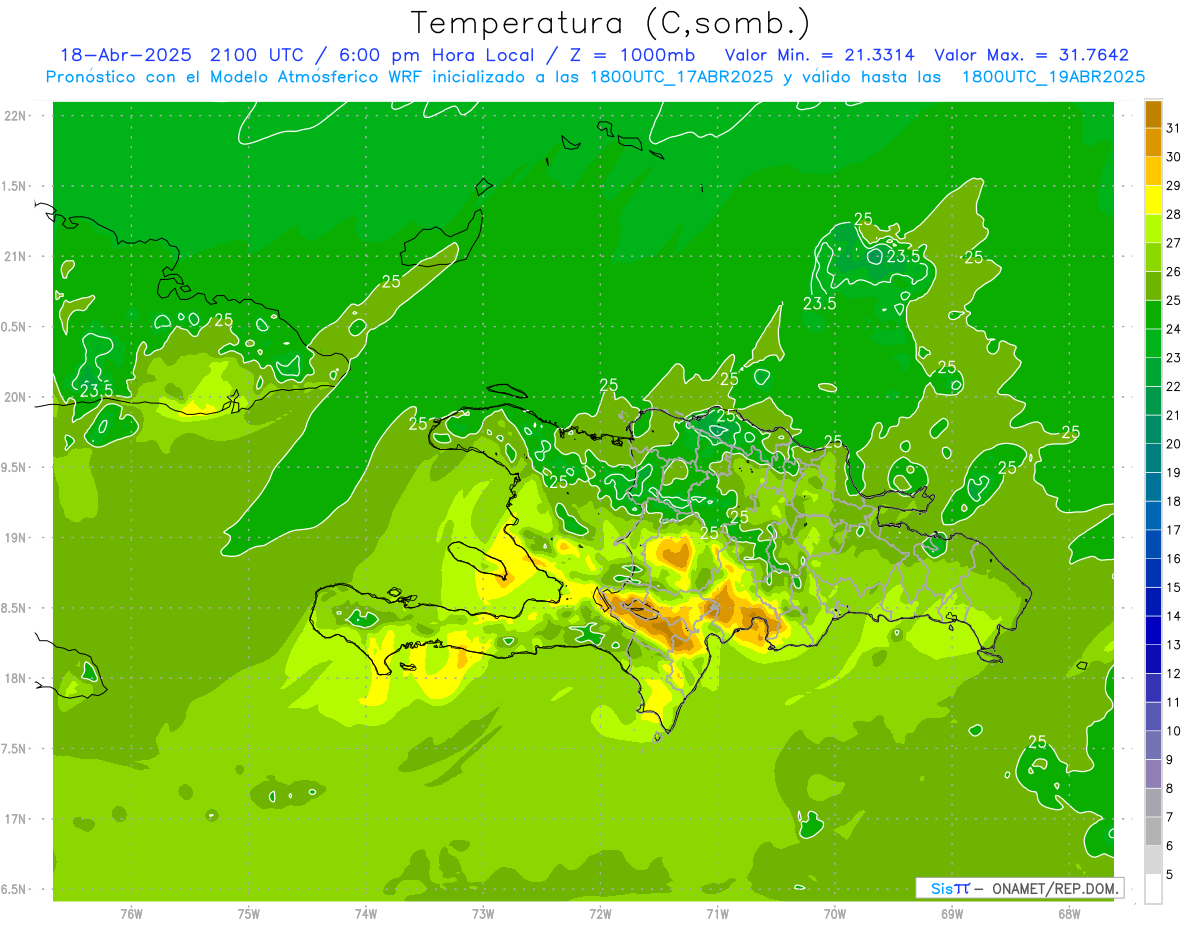Click the '73W' longitude label
1200x927 pixels.
[483, 913]
